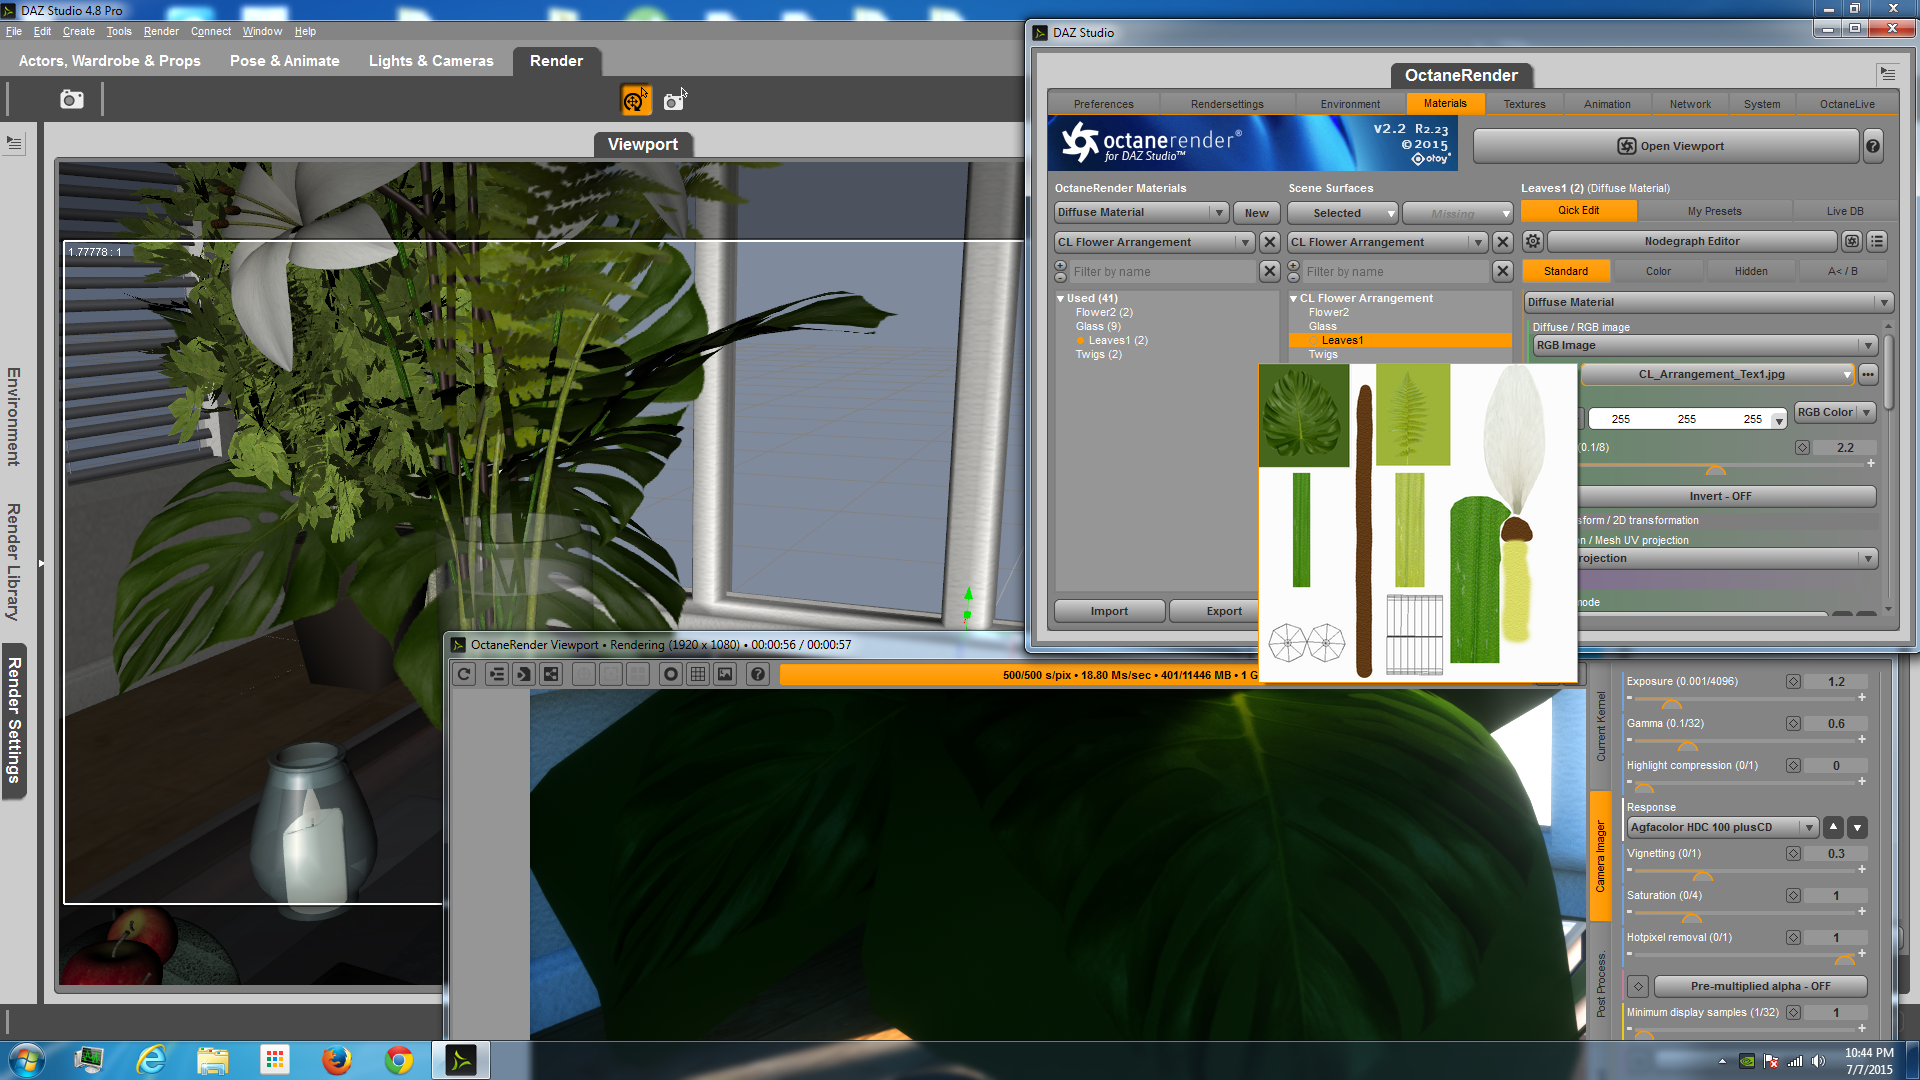Open the Lights & Cameras tab

point(431,61)
